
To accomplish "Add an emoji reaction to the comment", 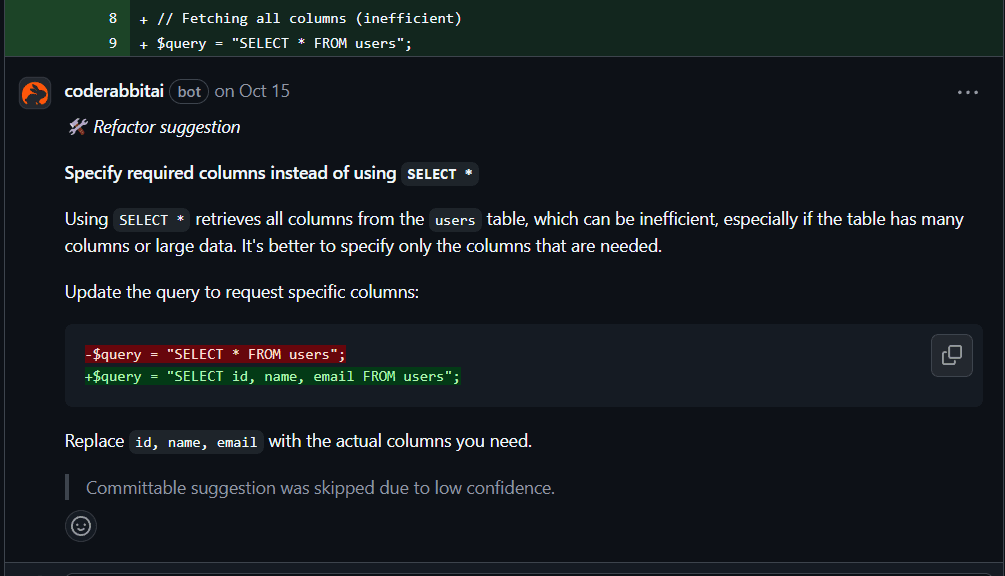I will 81,525.
